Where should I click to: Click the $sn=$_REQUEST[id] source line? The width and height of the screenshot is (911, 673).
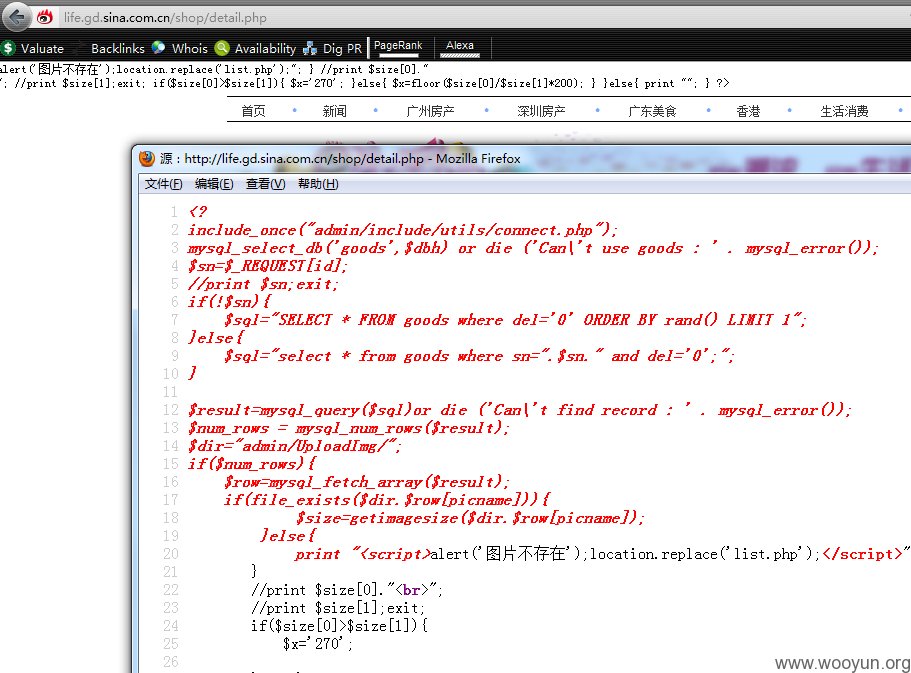coord(267,266)
